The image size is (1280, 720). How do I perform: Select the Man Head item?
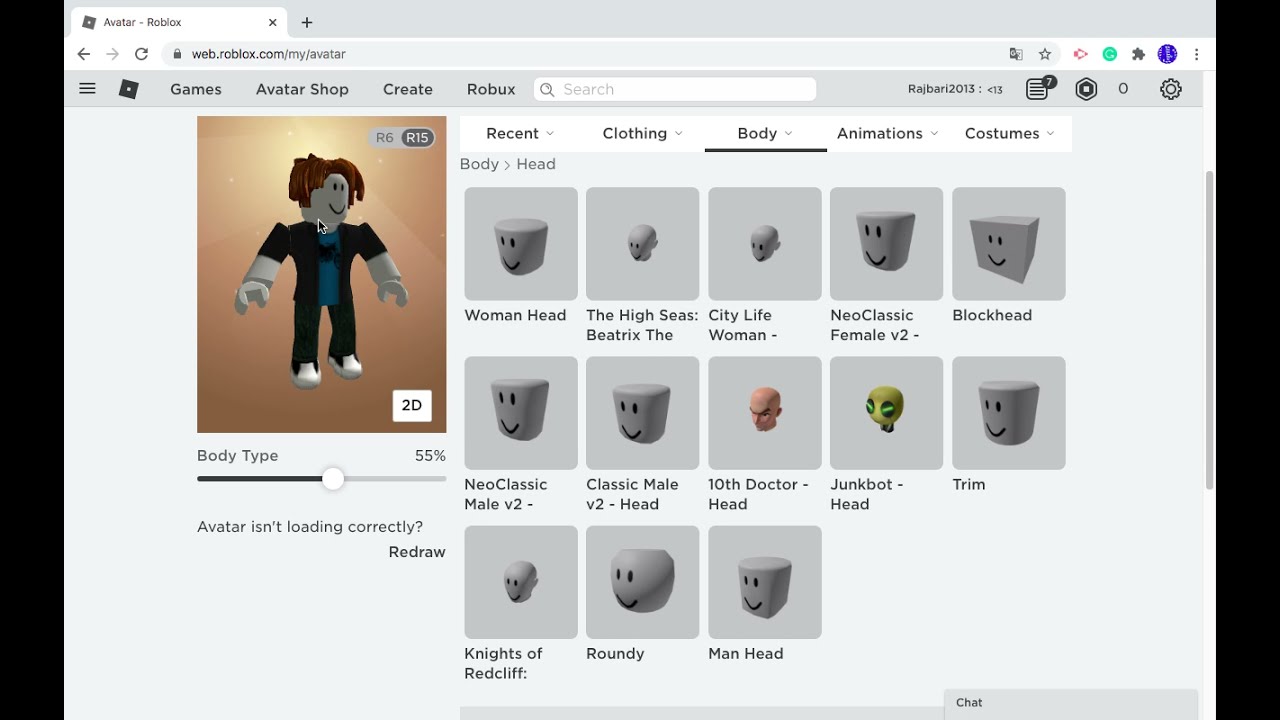tap(765, 582)
